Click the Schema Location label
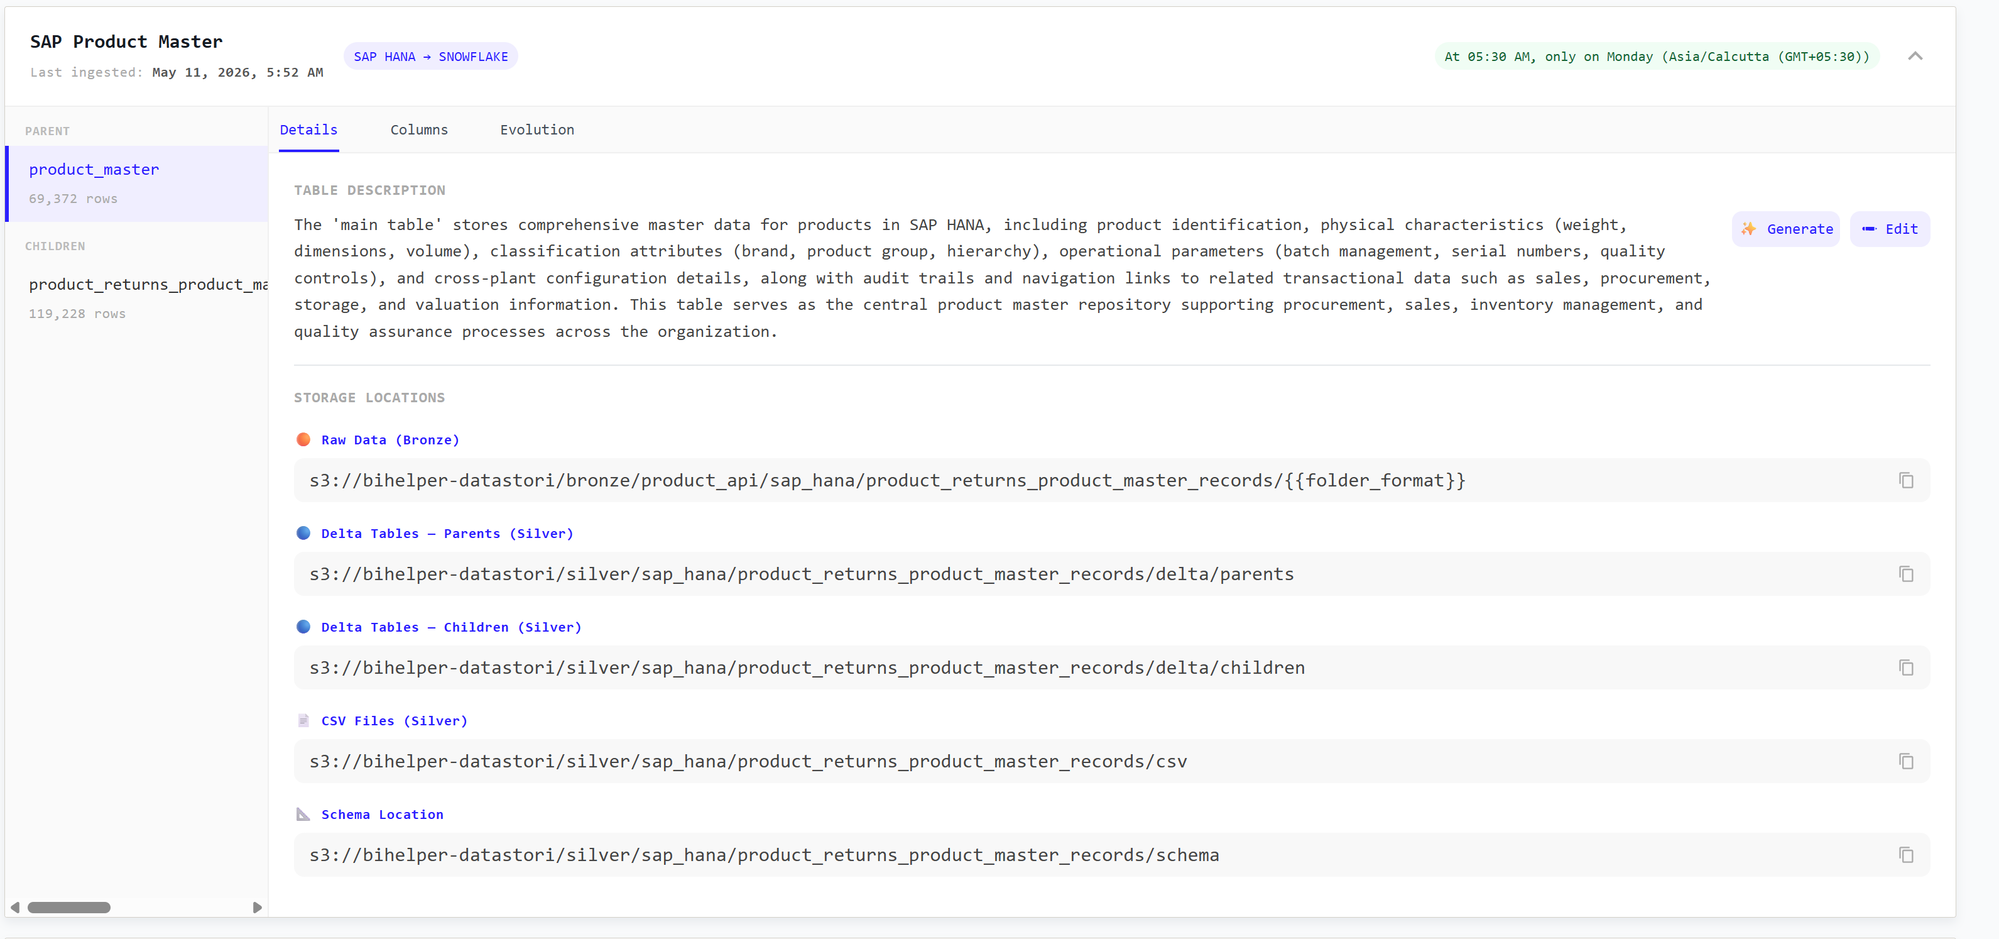Image resolution: width=1999 pixels, height=939 pixels. 382,814
